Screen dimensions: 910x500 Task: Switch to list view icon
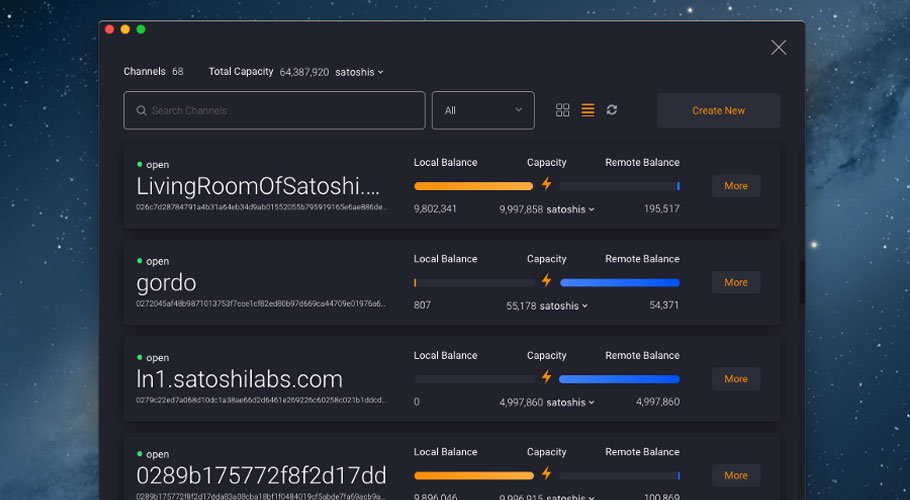[x=588, y=110]
